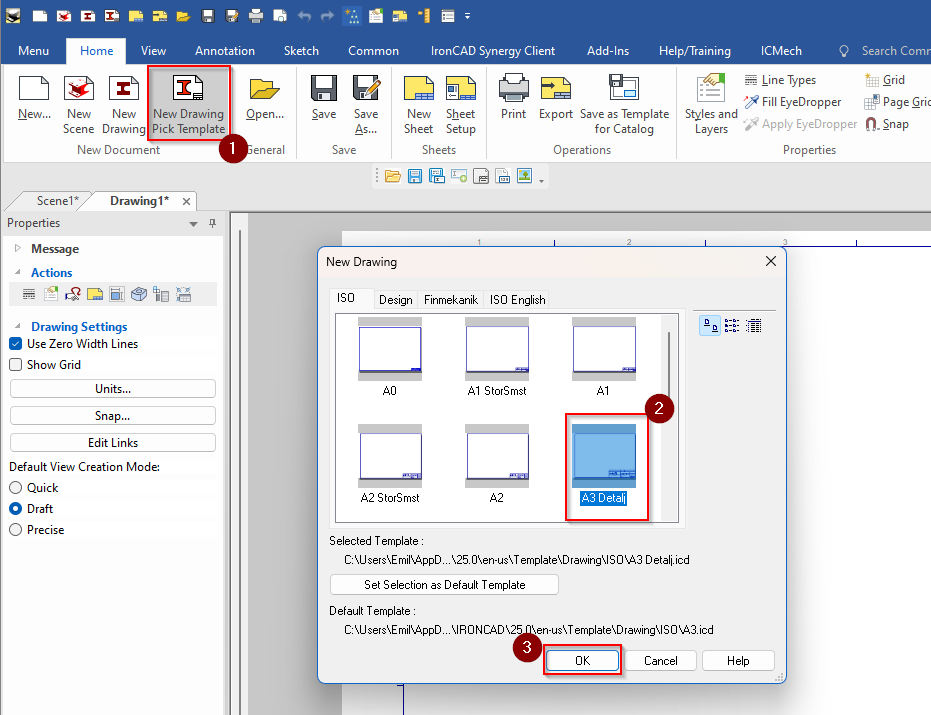Open the Units... settings button
The image size is (931, 715).
tap(113, 389)
